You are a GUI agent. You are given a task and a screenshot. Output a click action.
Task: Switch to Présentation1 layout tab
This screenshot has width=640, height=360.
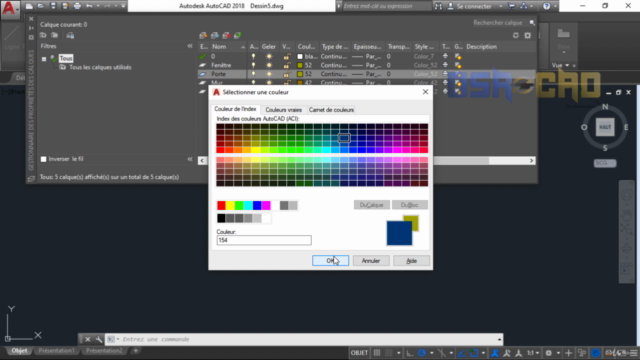(56, 351)
